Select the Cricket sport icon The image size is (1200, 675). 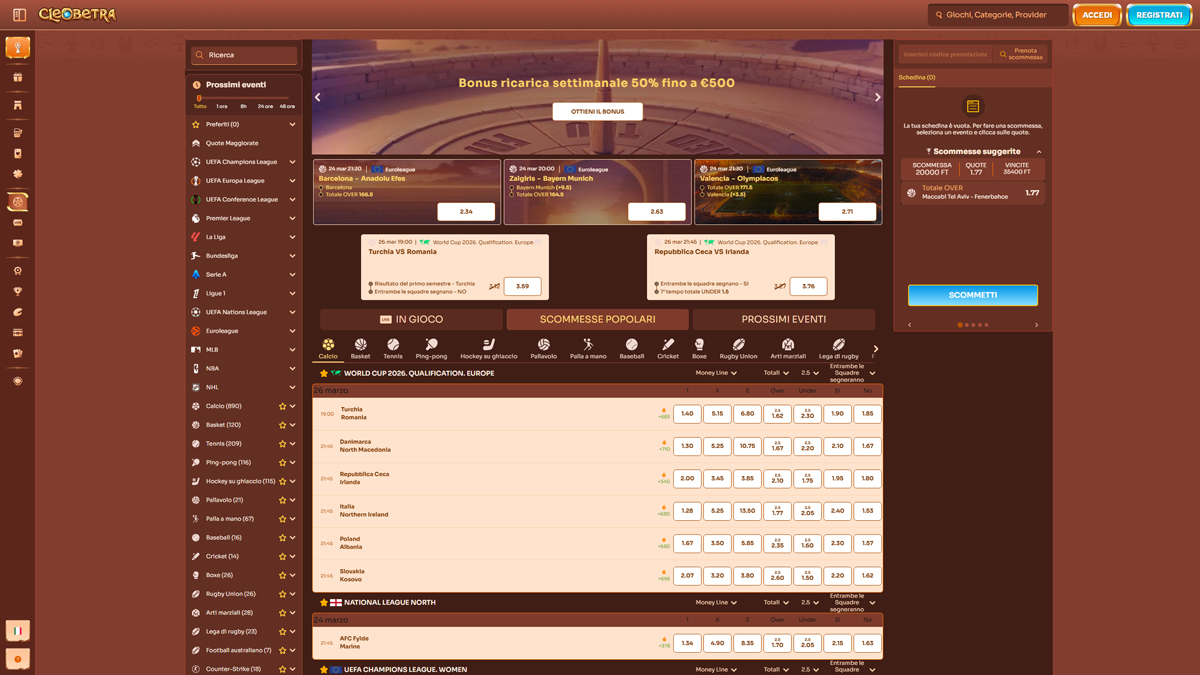668,345
